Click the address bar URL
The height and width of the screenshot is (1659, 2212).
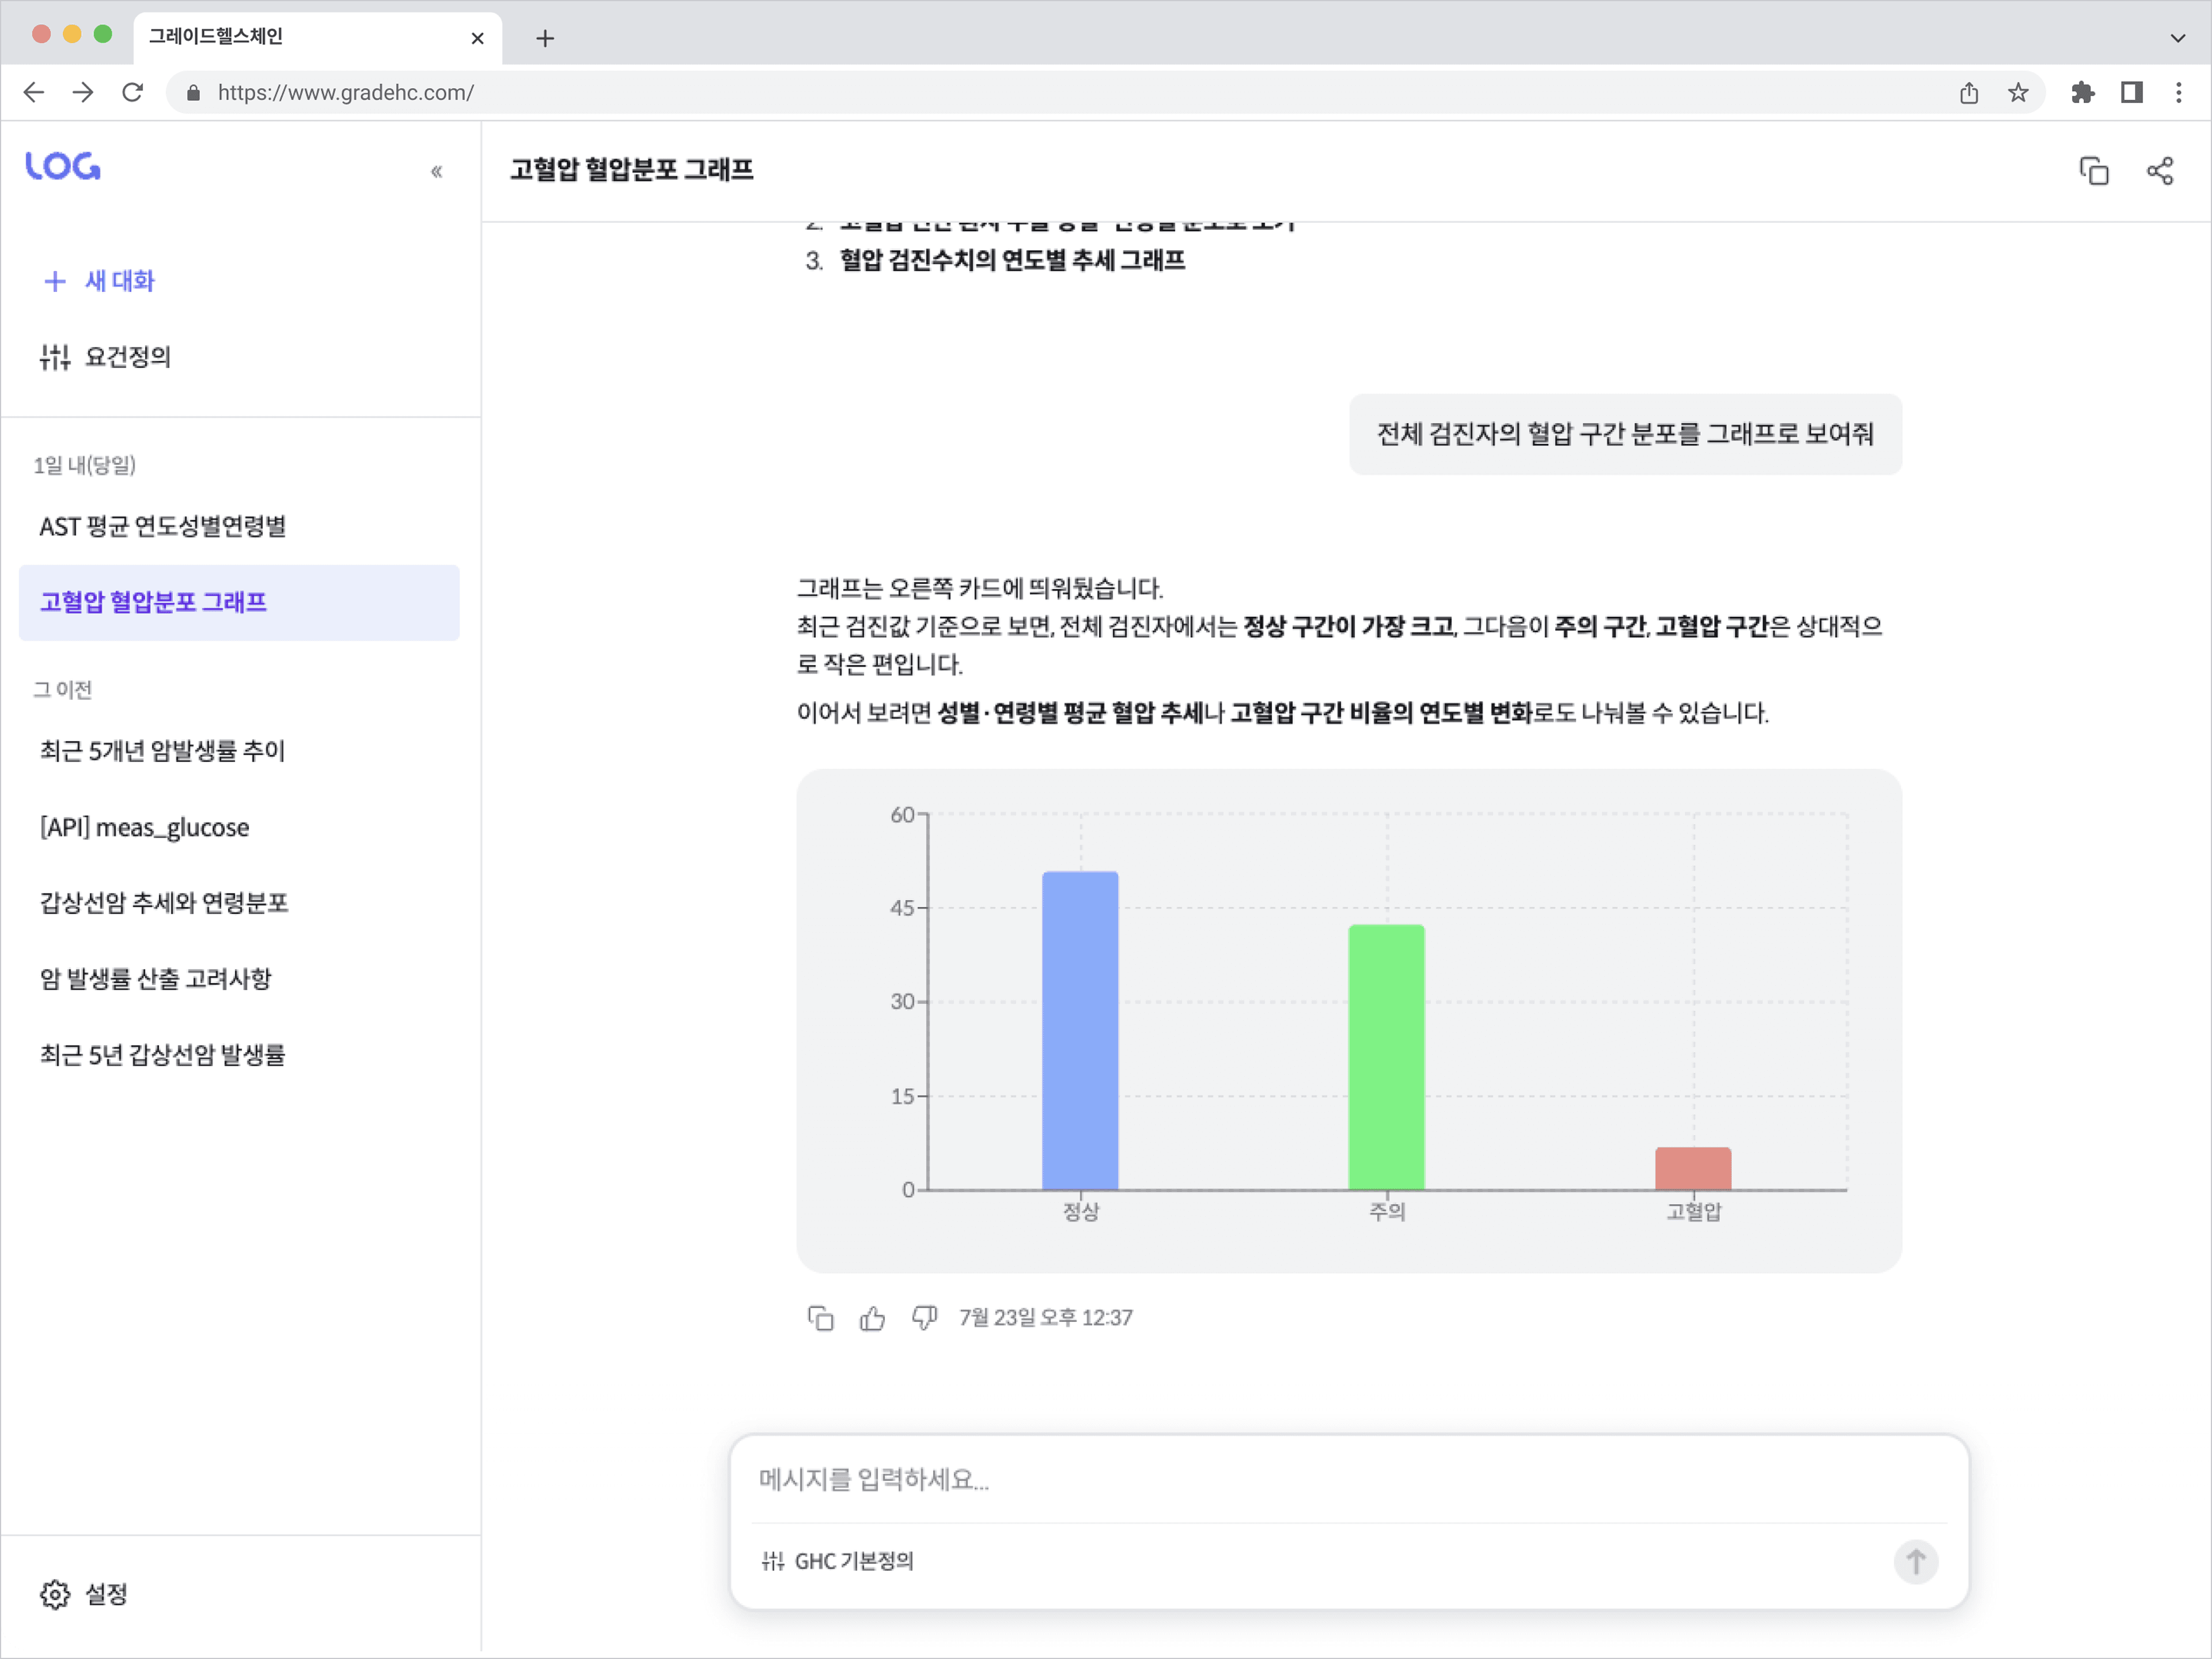(x=346, y=93)
